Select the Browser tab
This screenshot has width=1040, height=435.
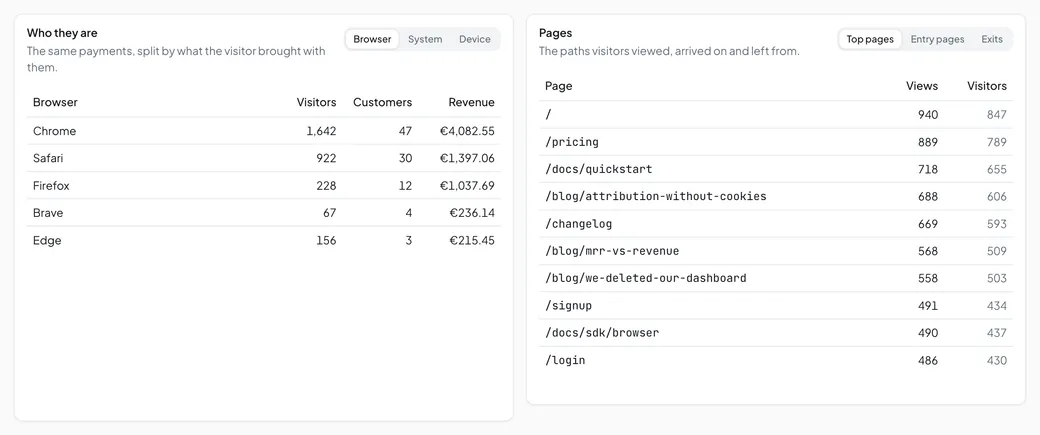(x=372, y=39)
